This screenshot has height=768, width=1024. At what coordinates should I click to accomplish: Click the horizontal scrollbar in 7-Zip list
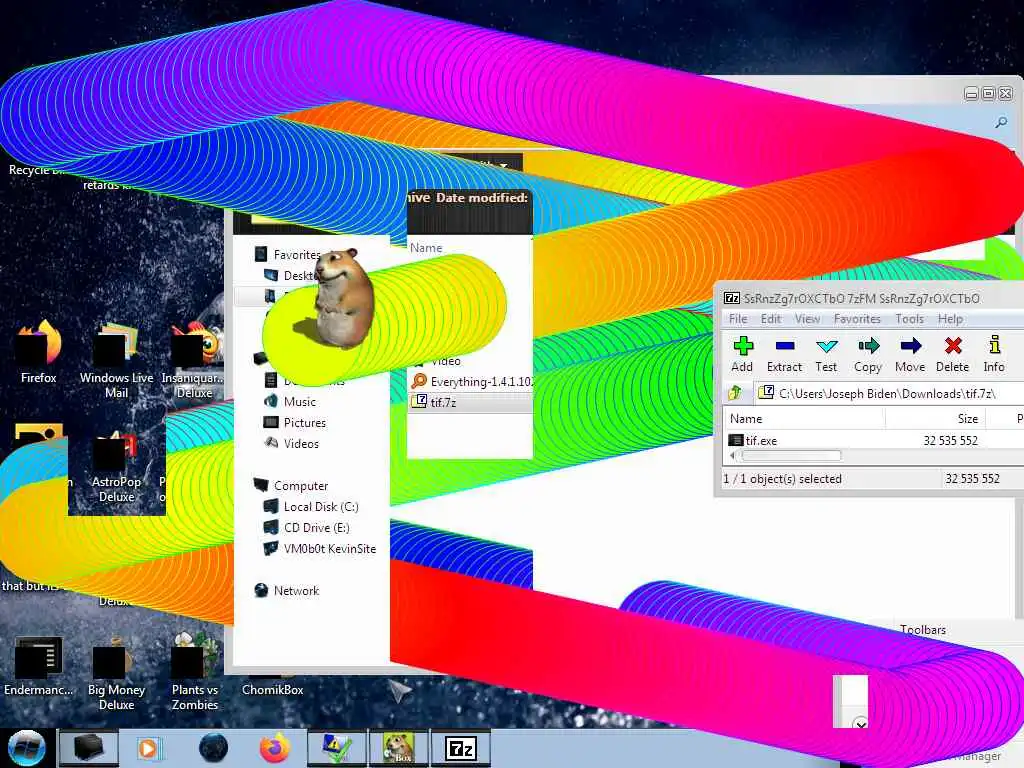(791, 455)
